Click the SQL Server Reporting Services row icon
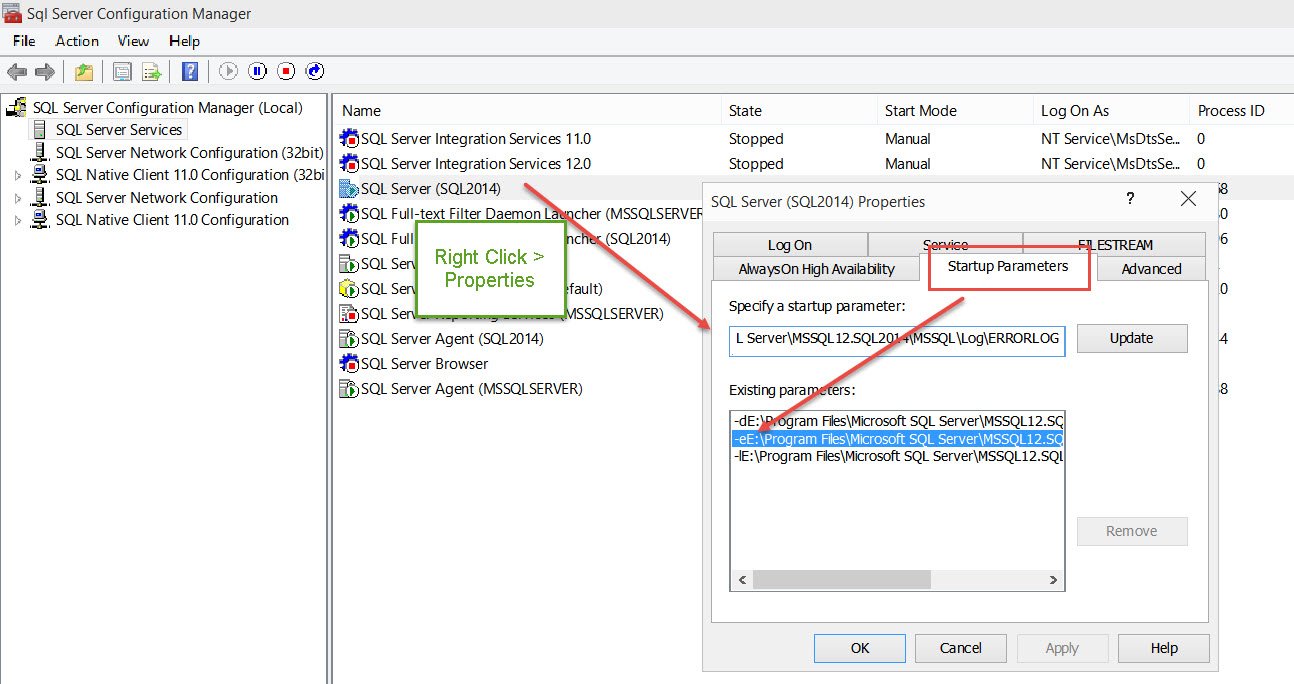Image resolution: width=1294 pixels, height=684 pixels. click(349, 314)
